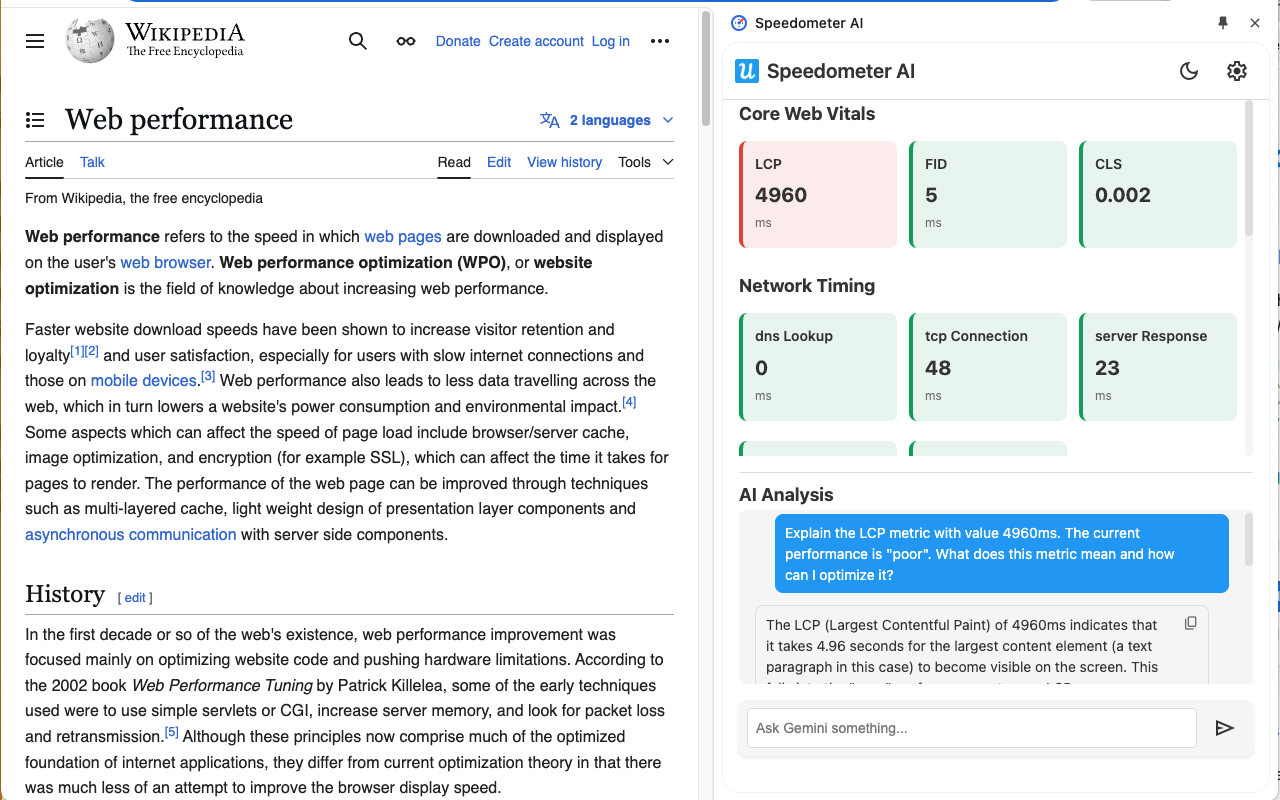
Task: Select the dns Lookup metric card
Action: coord(818,367)
